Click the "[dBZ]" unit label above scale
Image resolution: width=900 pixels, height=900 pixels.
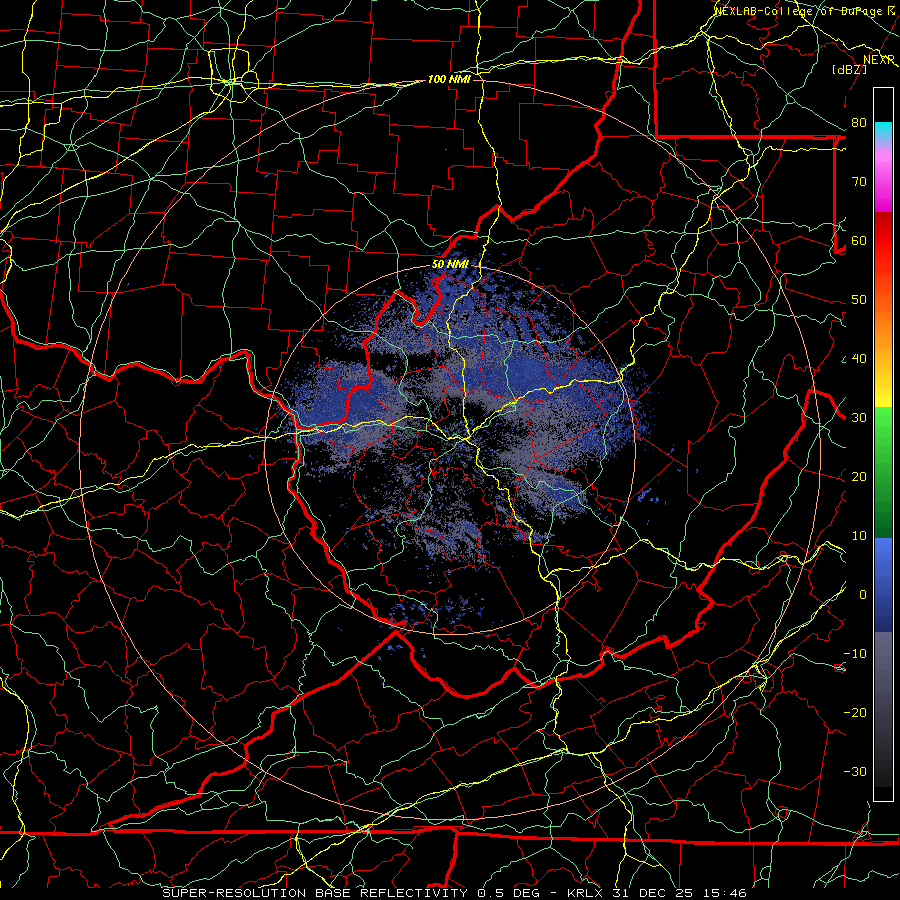coord(849,69)
